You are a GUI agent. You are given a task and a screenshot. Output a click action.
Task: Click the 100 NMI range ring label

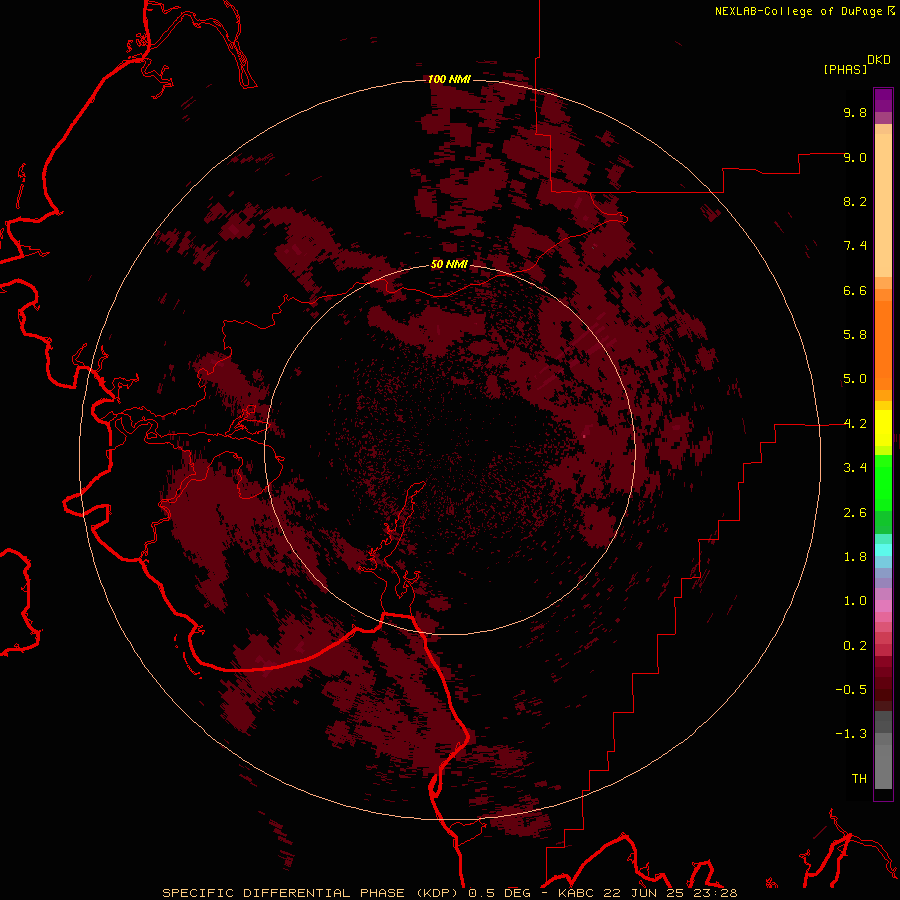[x=449, y=79]
